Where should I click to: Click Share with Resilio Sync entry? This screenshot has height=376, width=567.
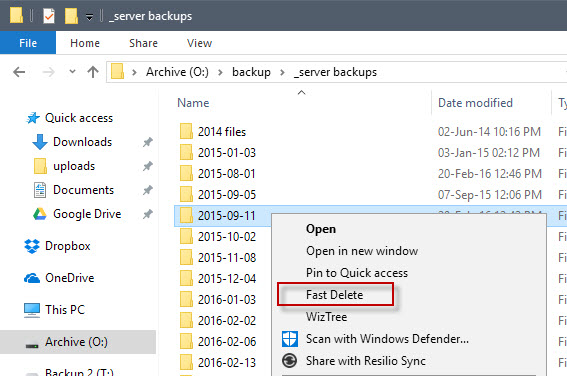pos(366,361)
